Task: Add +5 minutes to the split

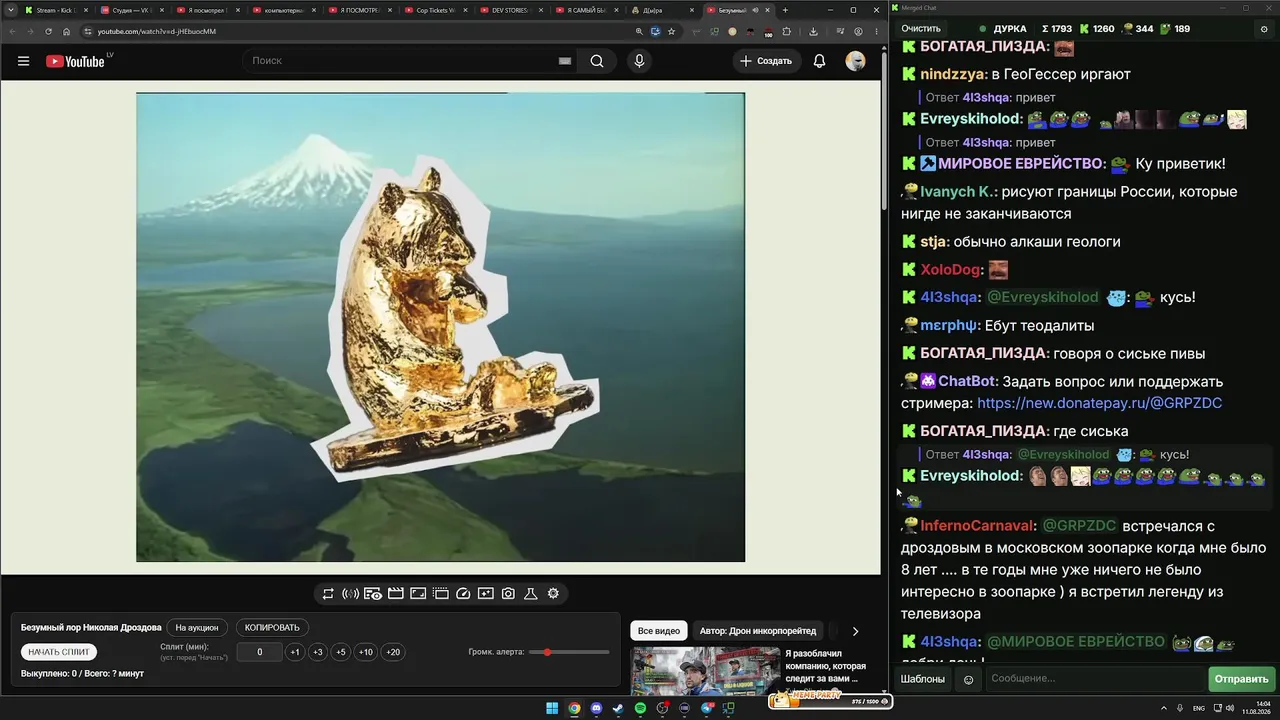Action: 341,652
